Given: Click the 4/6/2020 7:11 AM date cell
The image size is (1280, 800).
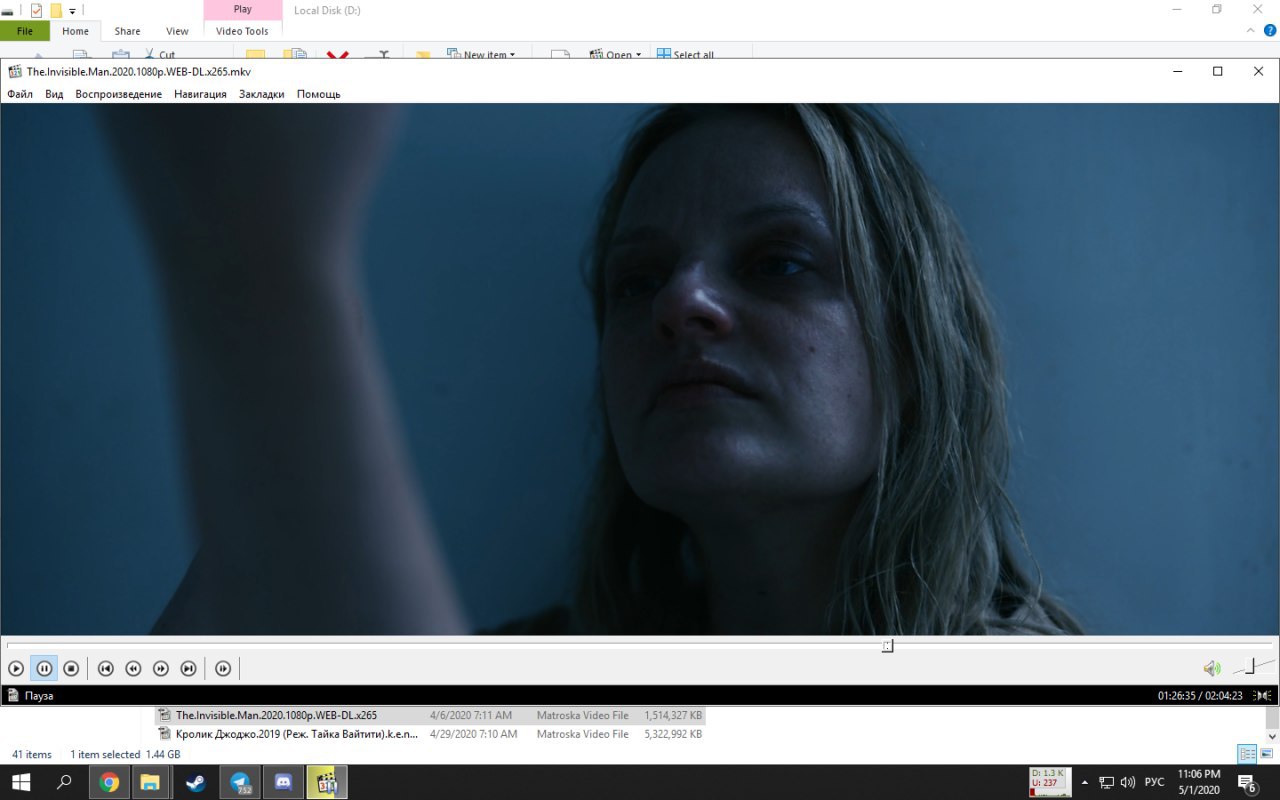Looking at the screenshot, I should (470, 715).
